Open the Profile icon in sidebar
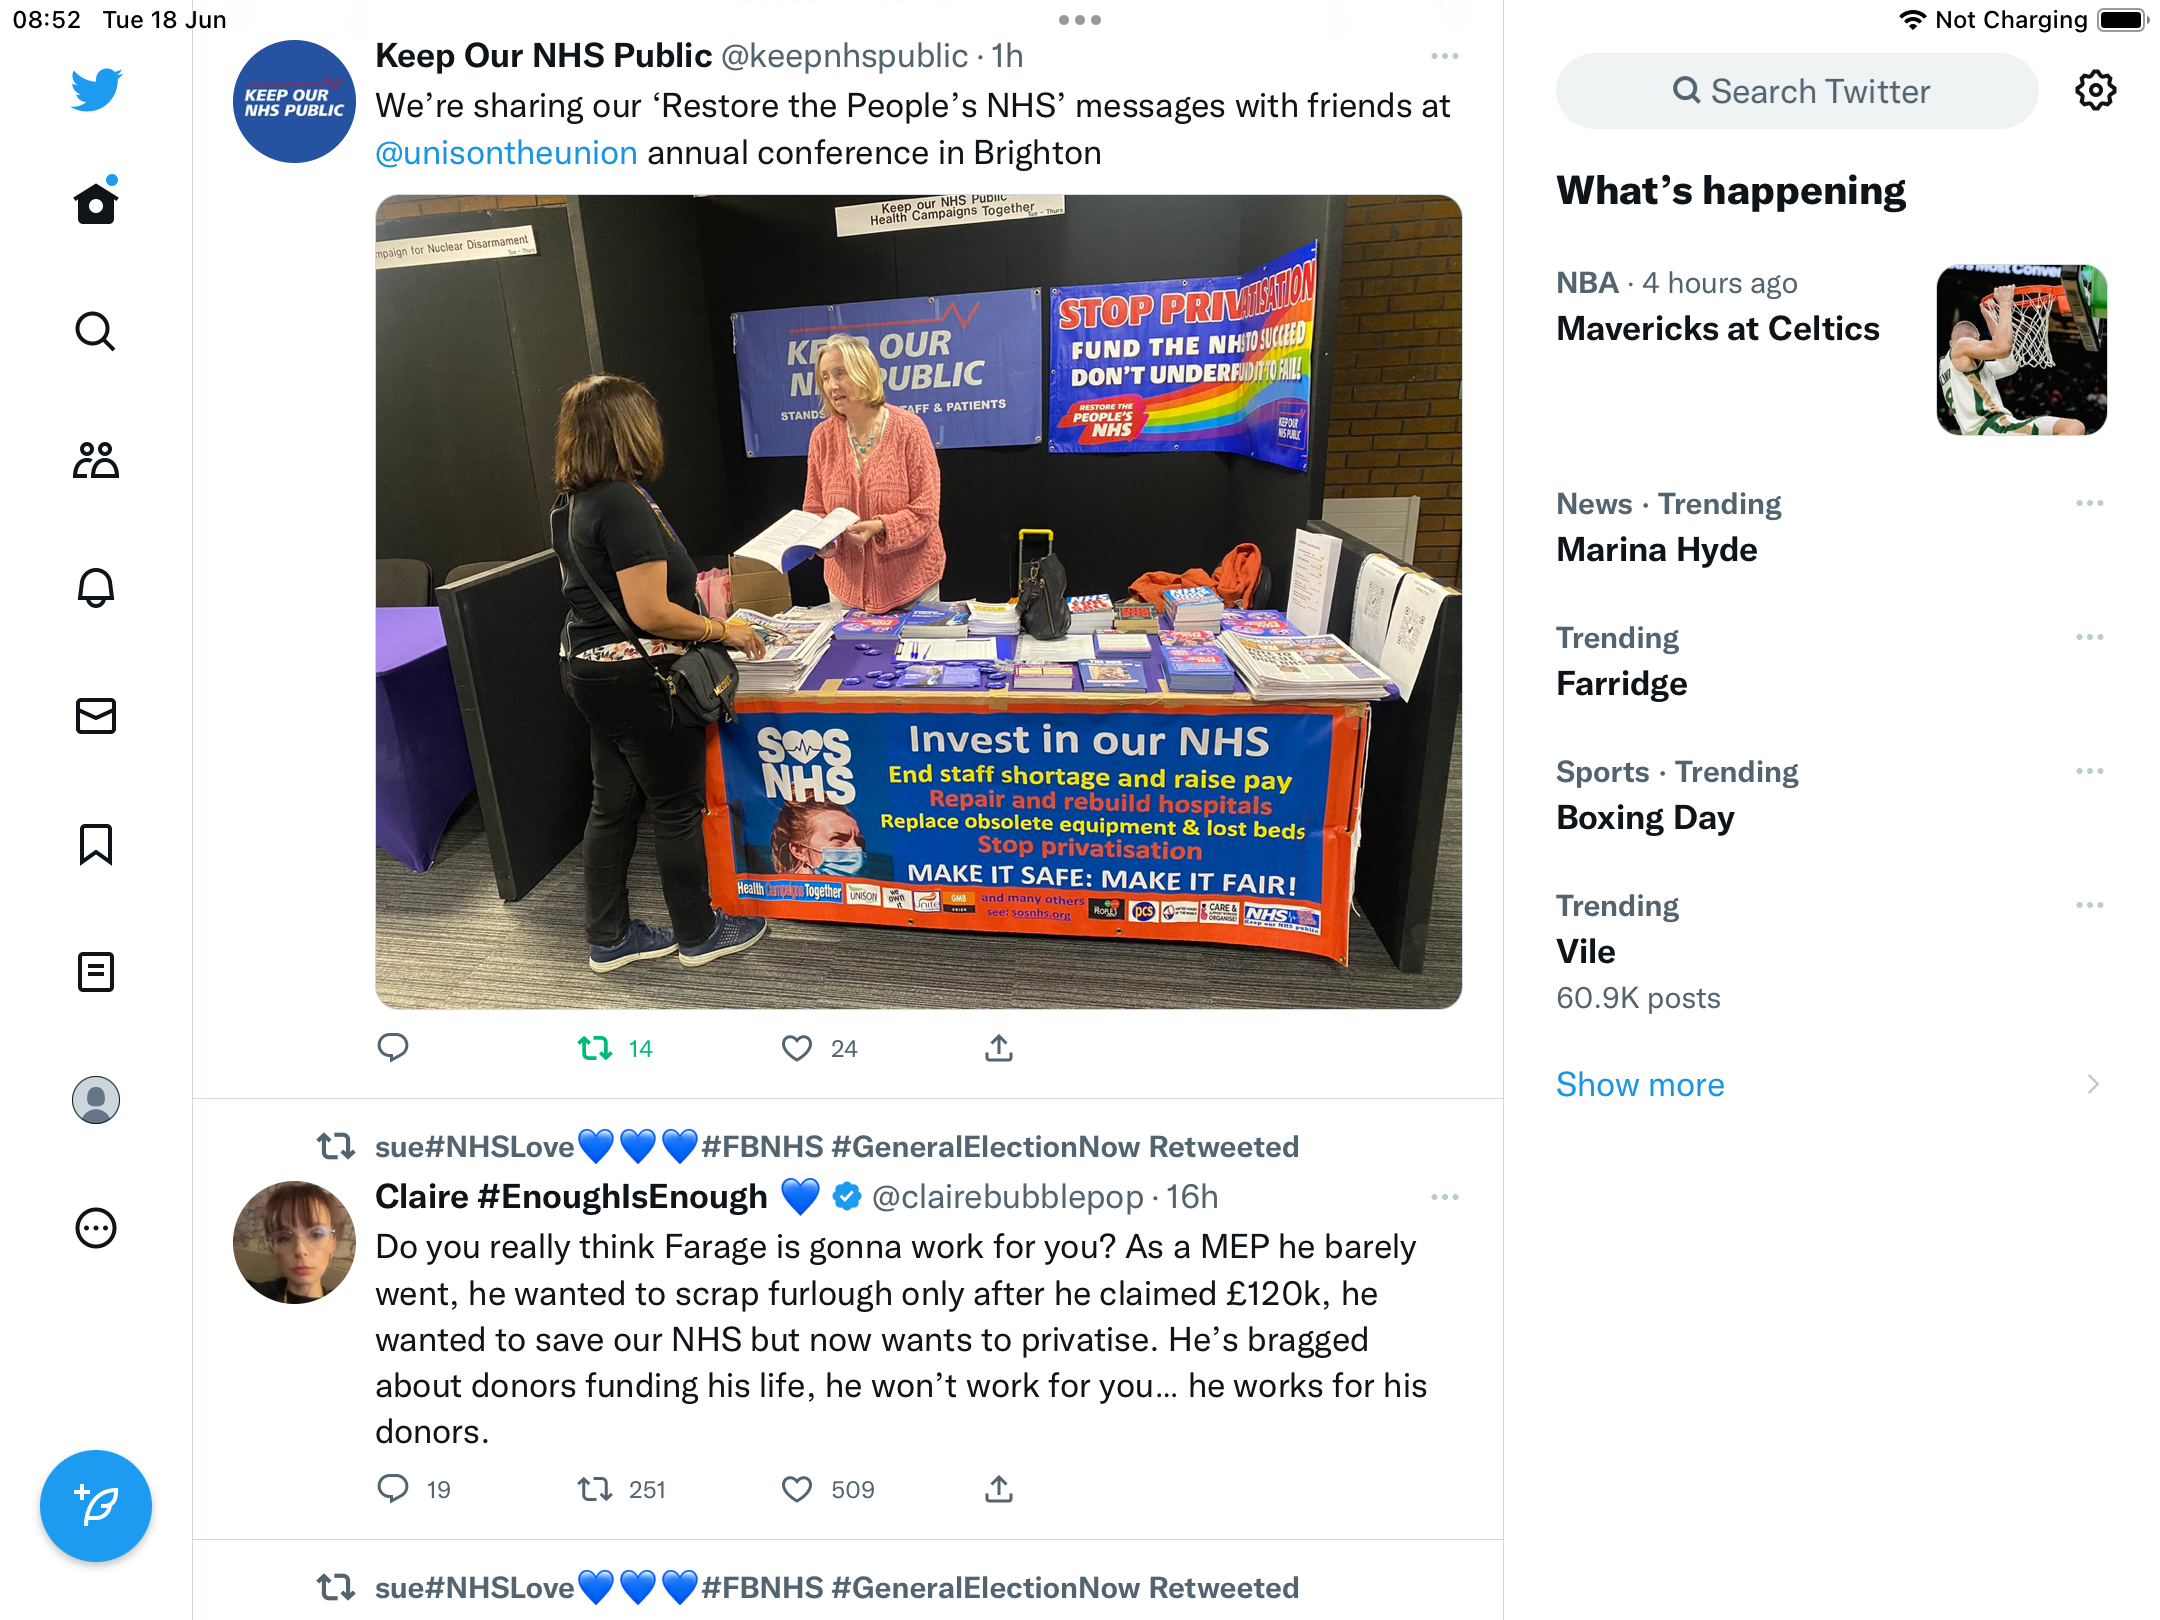The width and height of the screenshot is (2160, 1620). pos(96,1100)
